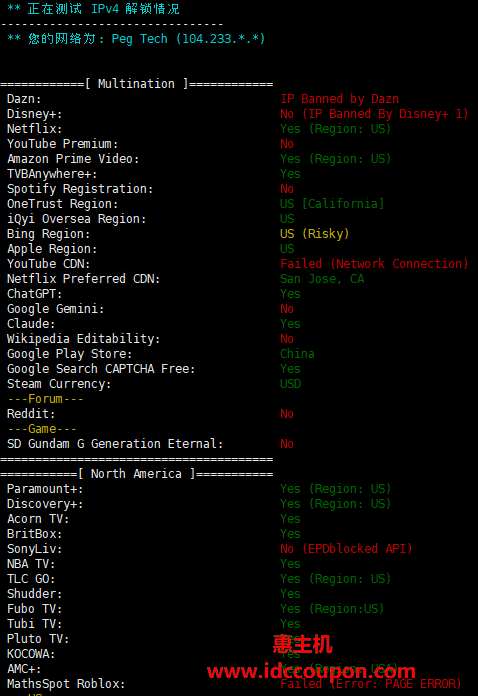Select the MathsSpot Roblox Failed error
This screenshot has height=696, width=478.
pyautogui.click(x=371, y=684)
